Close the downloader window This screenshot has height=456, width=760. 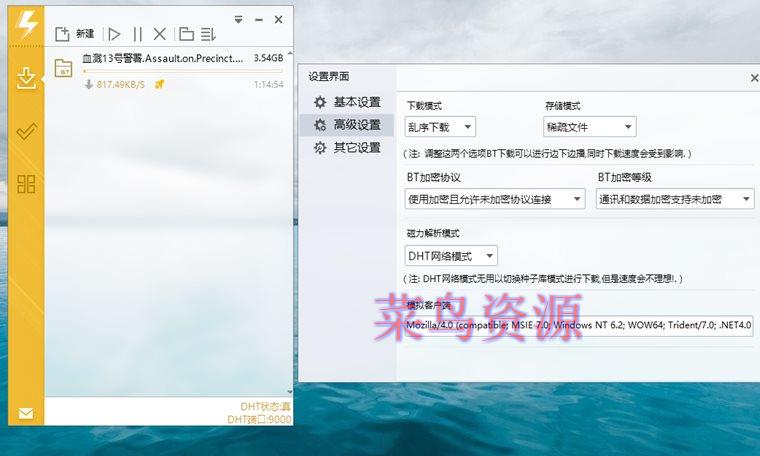click(278, 19)
